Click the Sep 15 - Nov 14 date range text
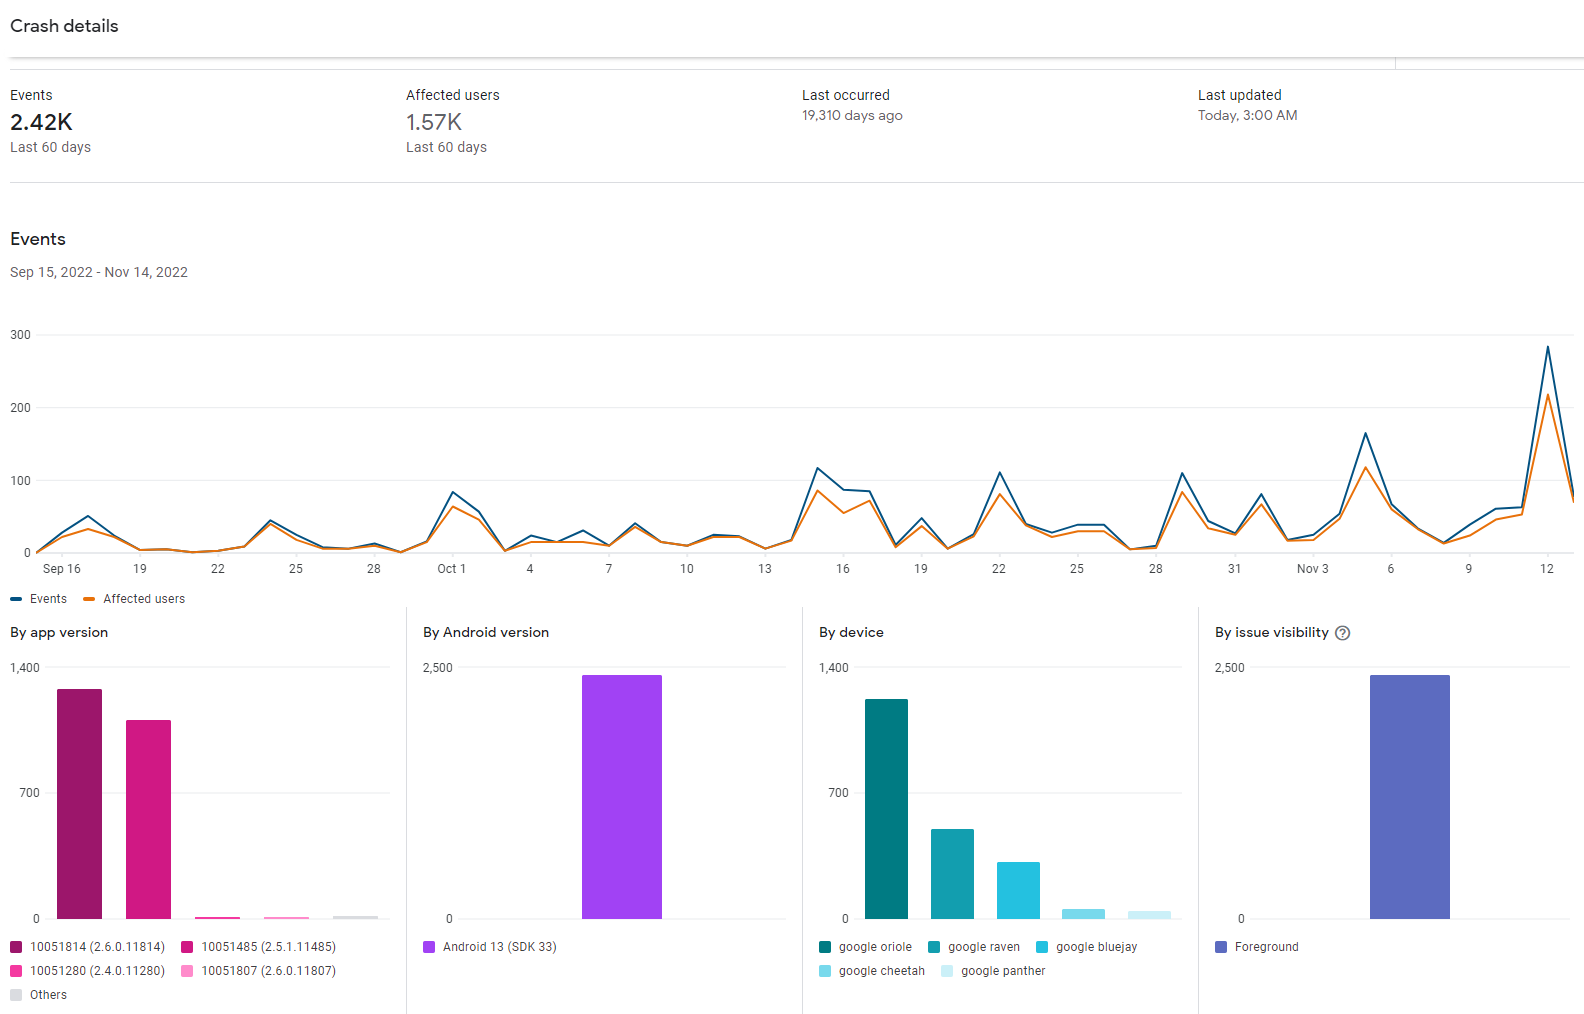 click(x=99, y=272)
